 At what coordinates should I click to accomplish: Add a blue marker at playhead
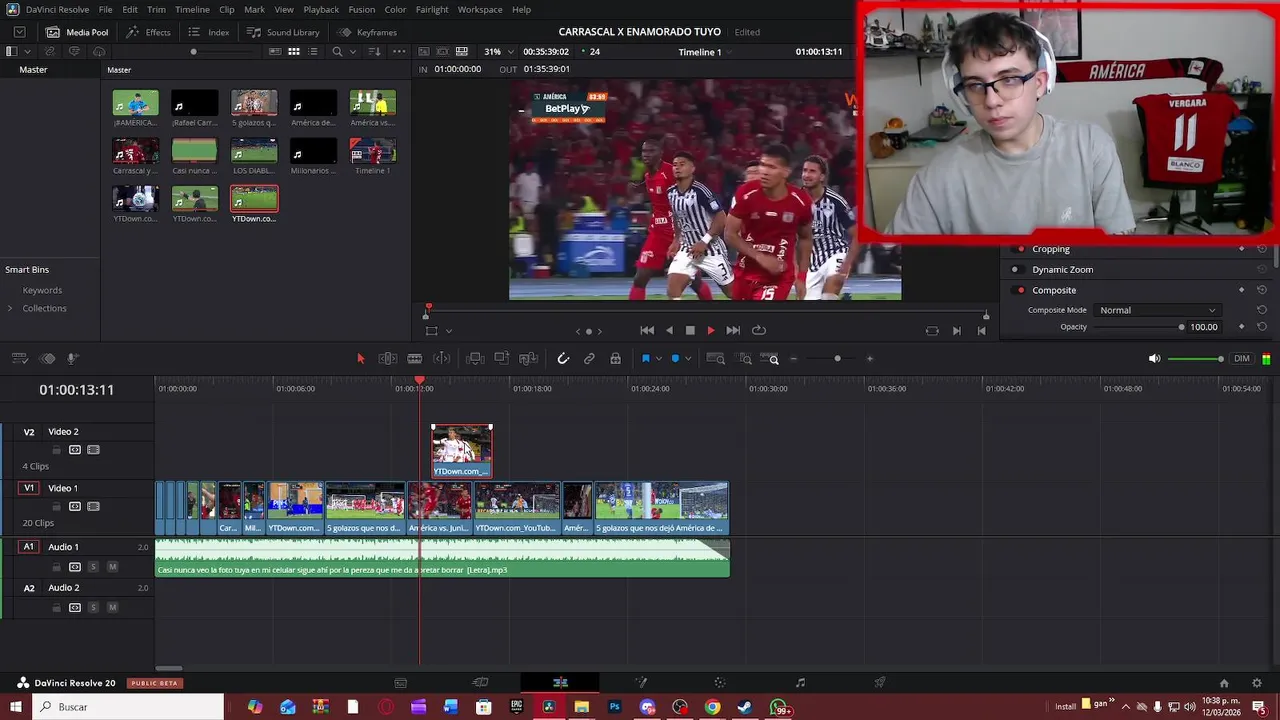[675, 359]
